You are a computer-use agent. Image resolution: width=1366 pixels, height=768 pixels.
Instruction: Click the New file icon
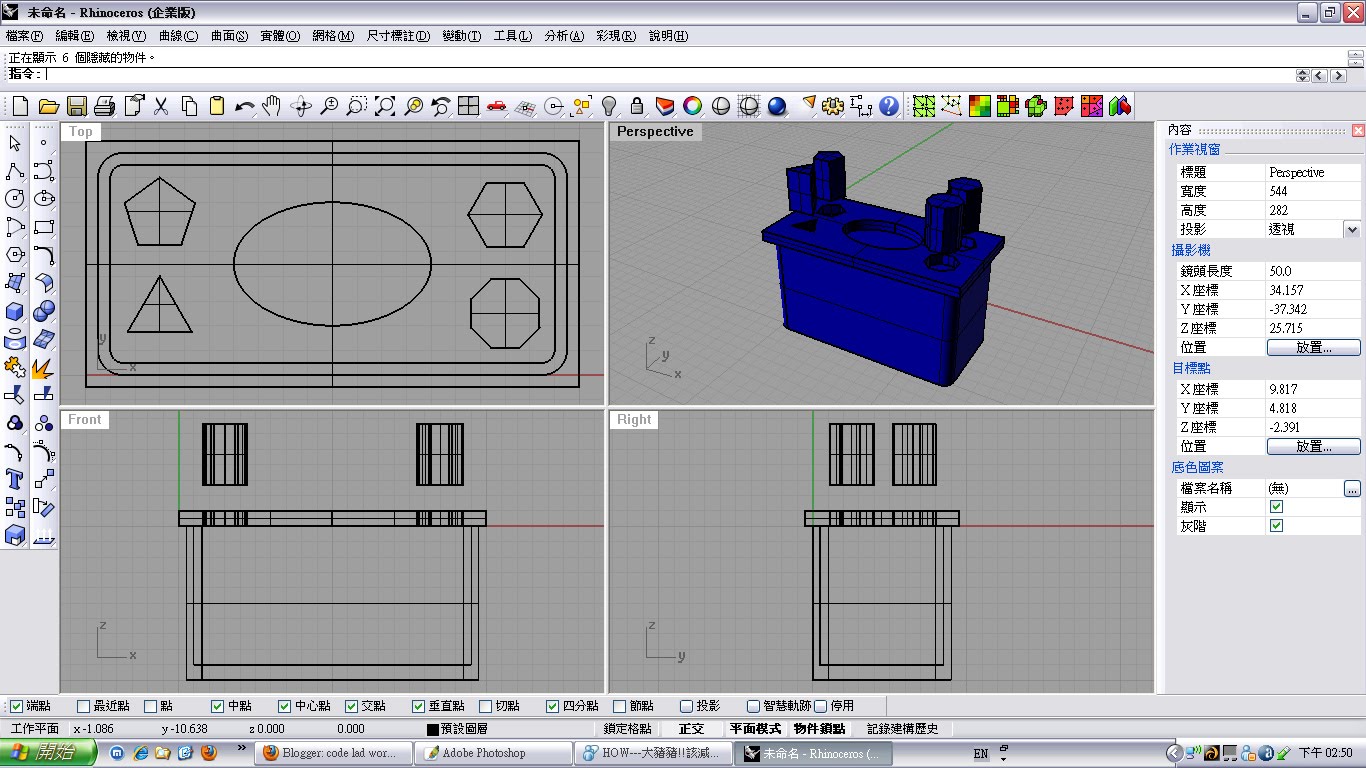coord(20,106)
